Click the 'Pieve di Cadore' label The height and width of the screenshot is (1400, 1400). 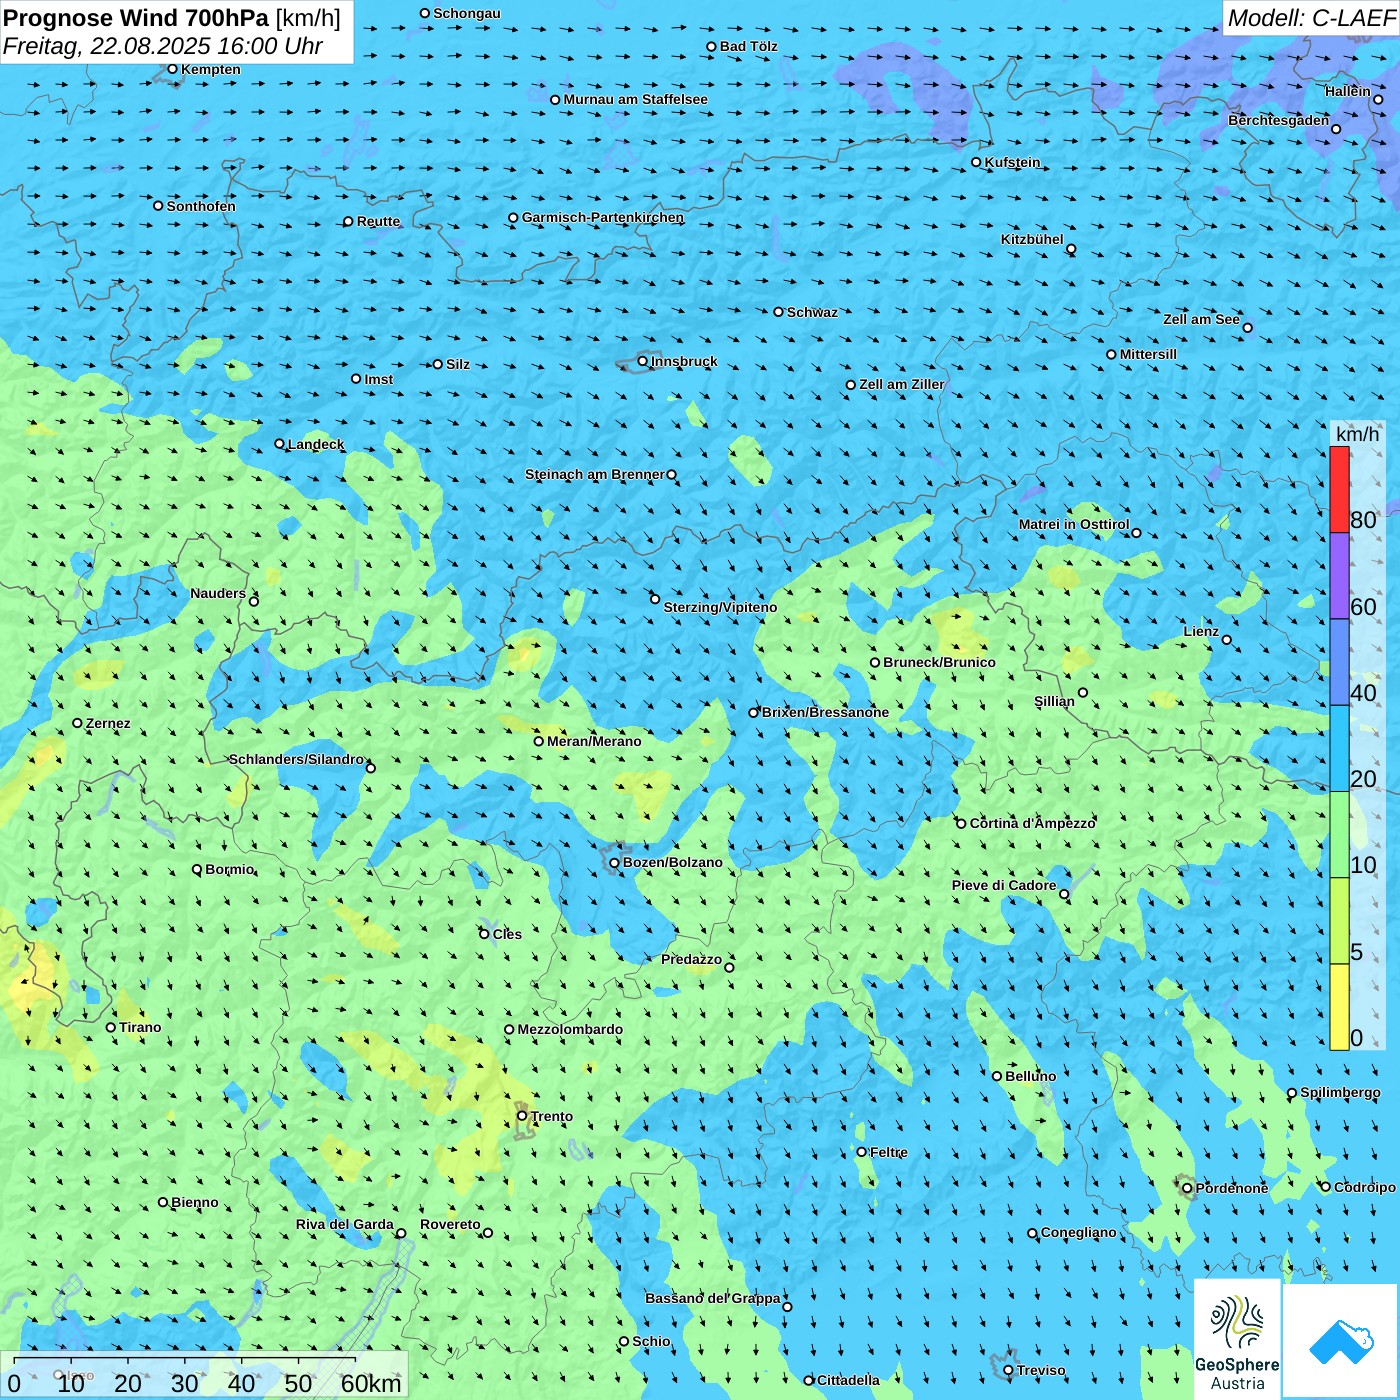(x=1004, y=885)
